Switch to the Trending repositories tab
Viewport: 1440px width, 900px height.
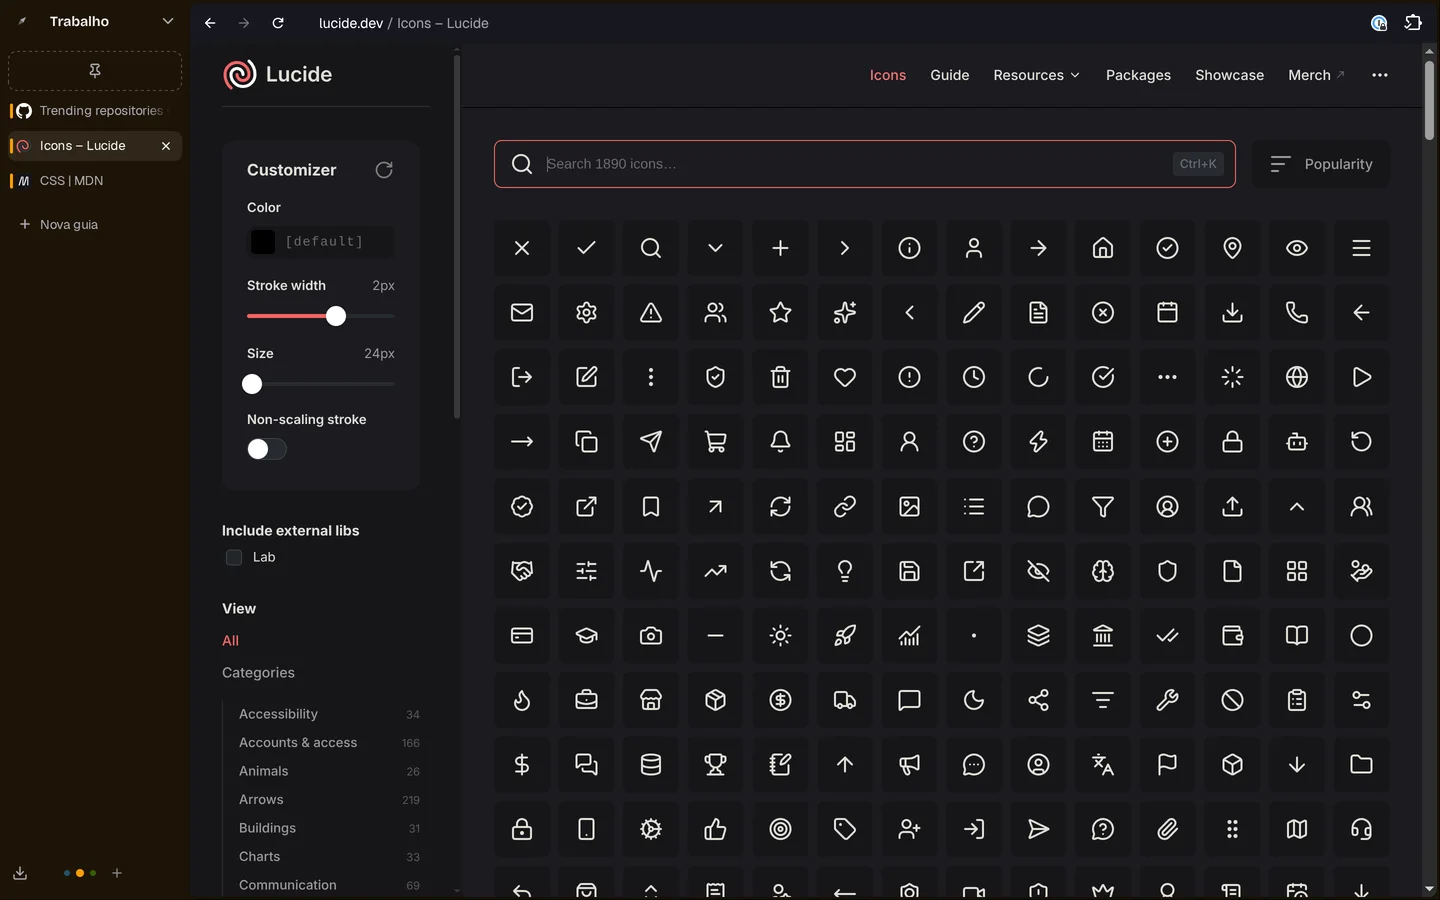pyautogui.click(x=95, y=111)
